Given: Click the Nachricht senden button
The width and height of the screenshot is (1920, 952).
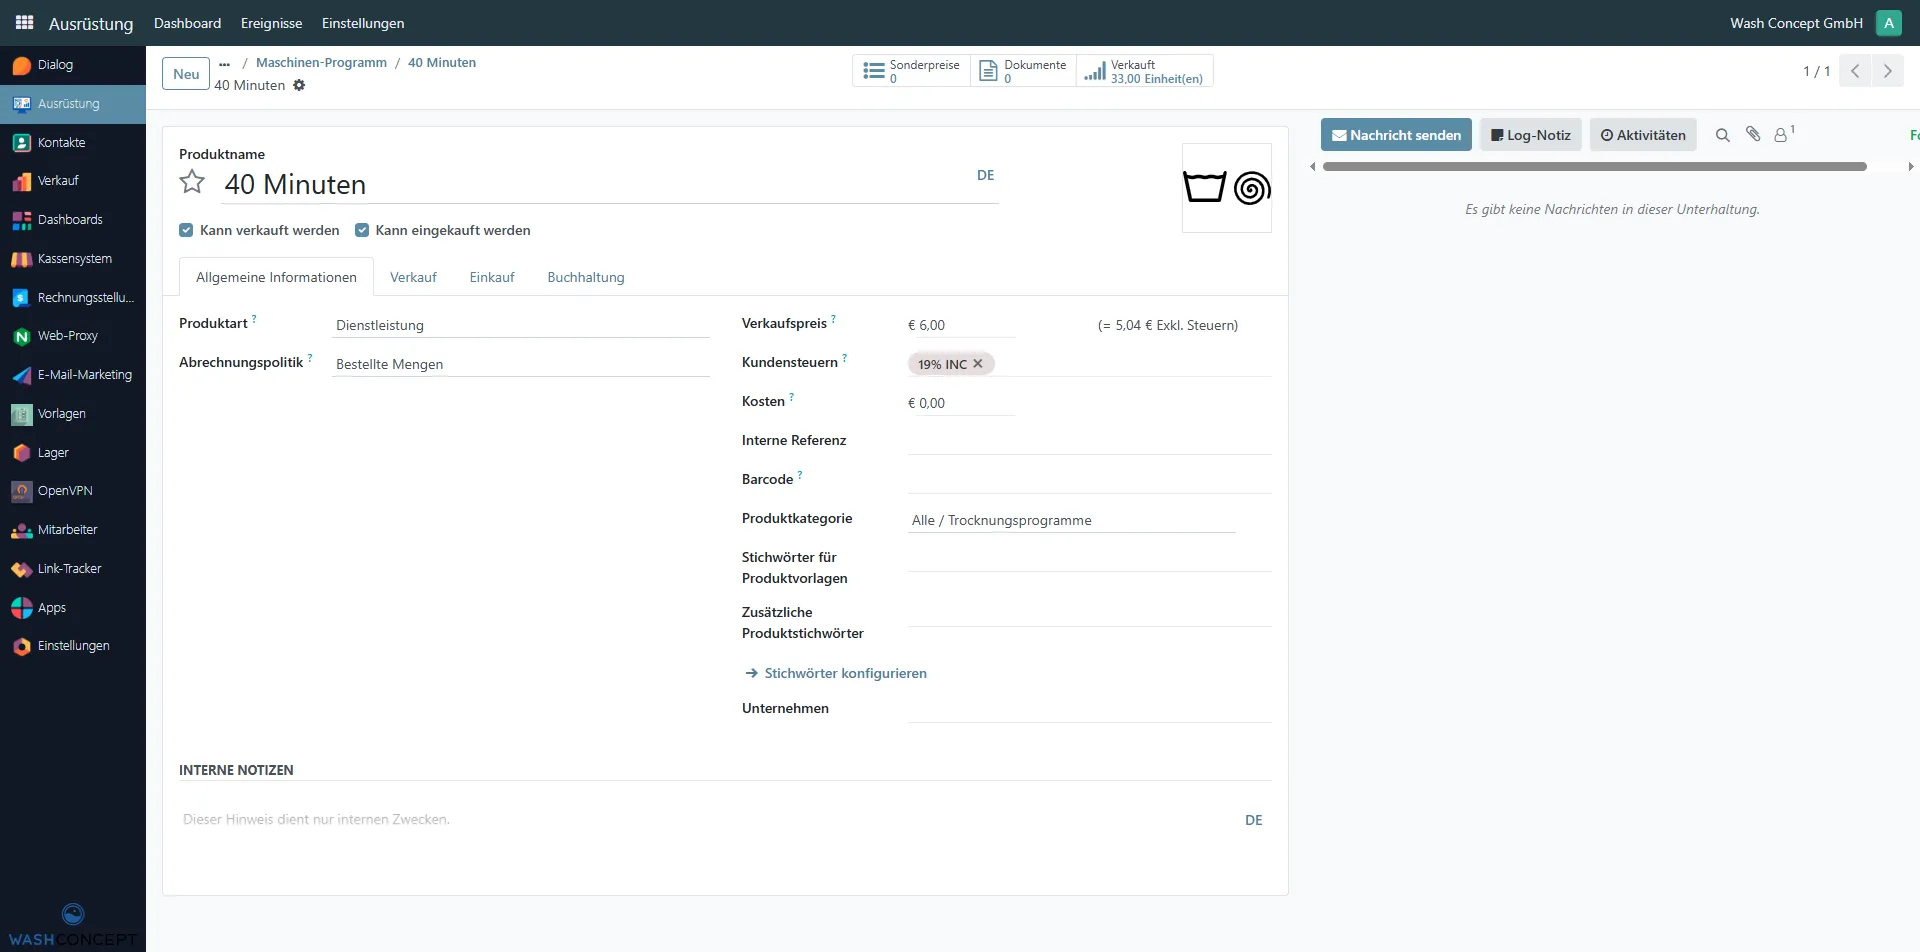Looking at the screenshot, I should pyautogui.click(x=1395, y=135).
